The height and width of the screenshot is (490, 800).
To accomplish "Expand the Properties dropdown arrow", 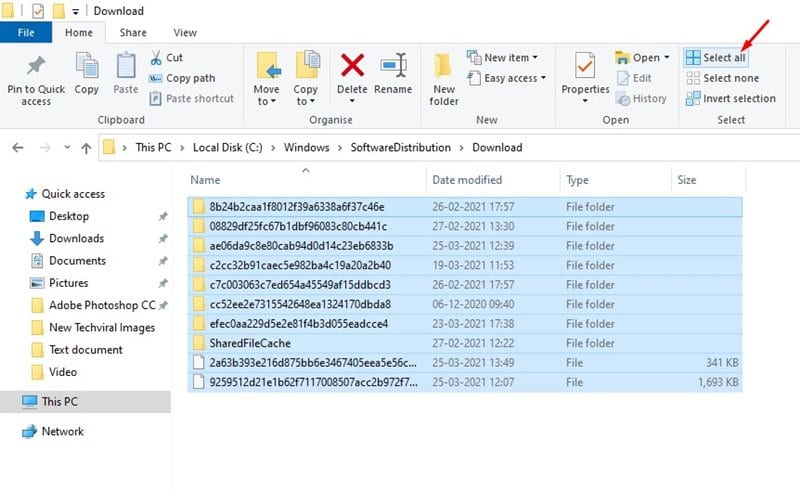I will (585, 101).
